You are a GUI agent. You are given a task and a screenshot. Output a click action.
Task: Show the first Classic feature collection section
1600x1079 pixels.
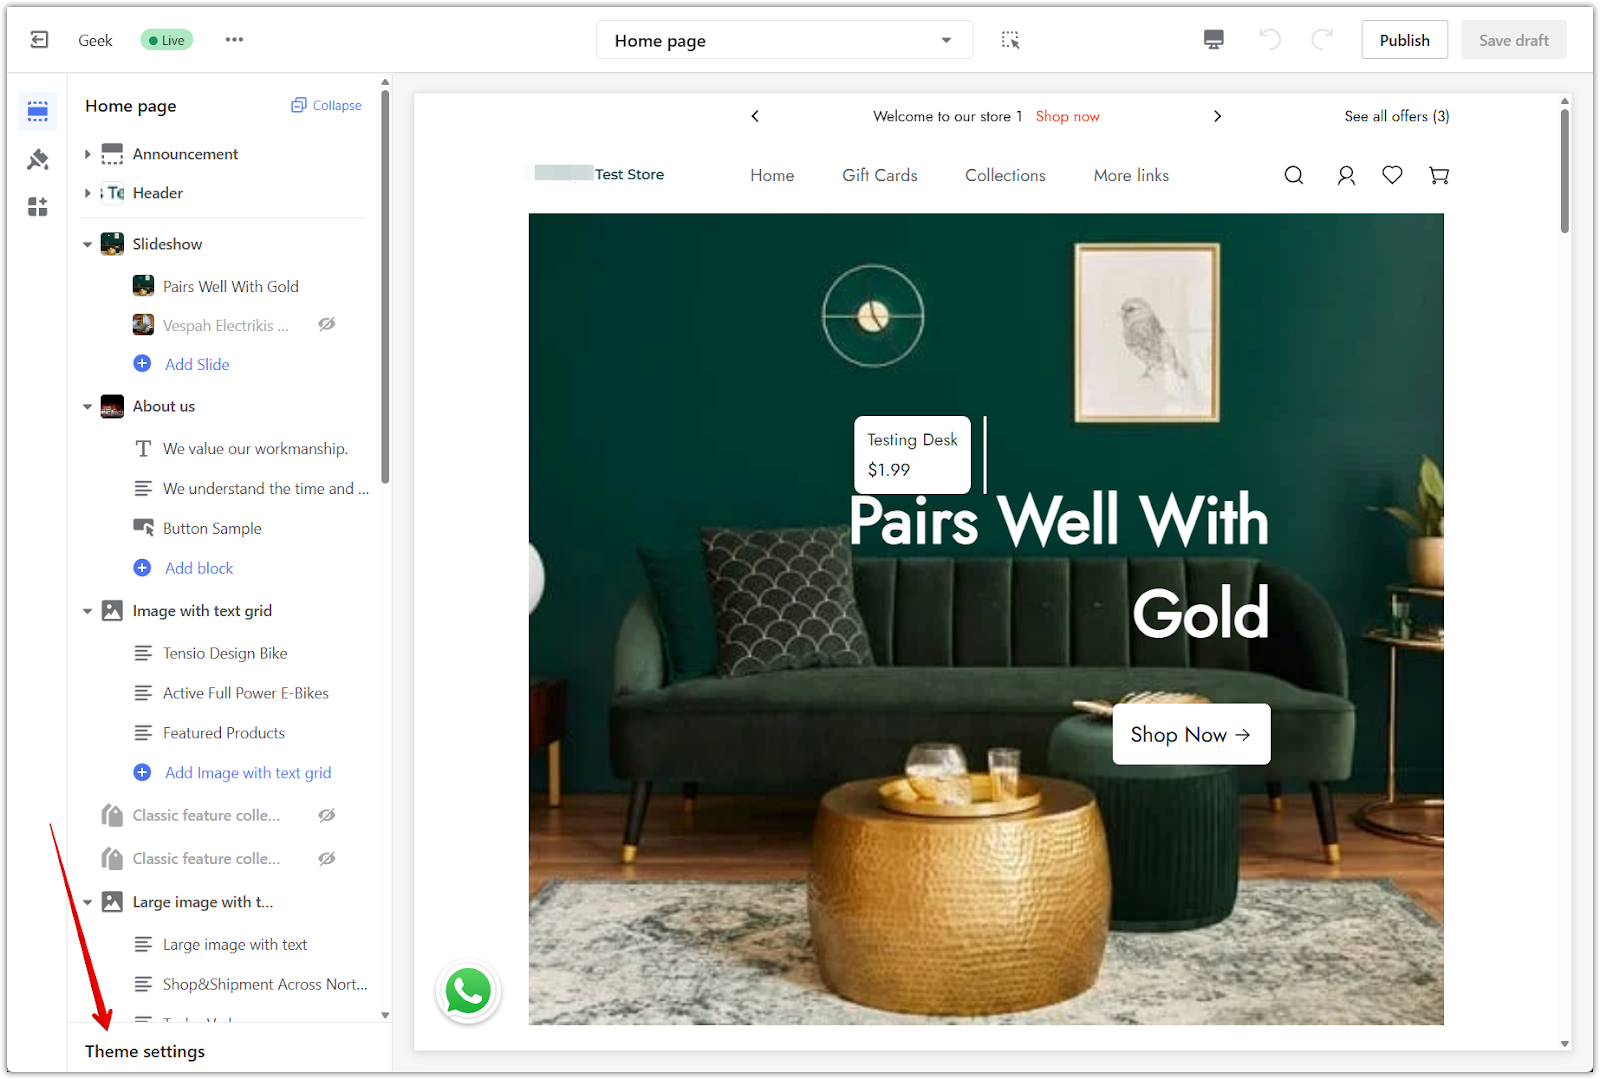[x=326, y=816]
